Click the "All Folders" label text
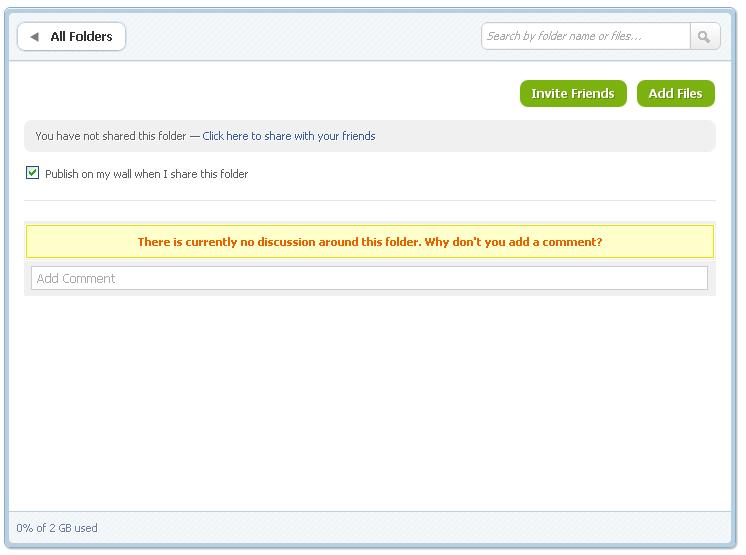The image size is (746, 555). coord(81,37)
